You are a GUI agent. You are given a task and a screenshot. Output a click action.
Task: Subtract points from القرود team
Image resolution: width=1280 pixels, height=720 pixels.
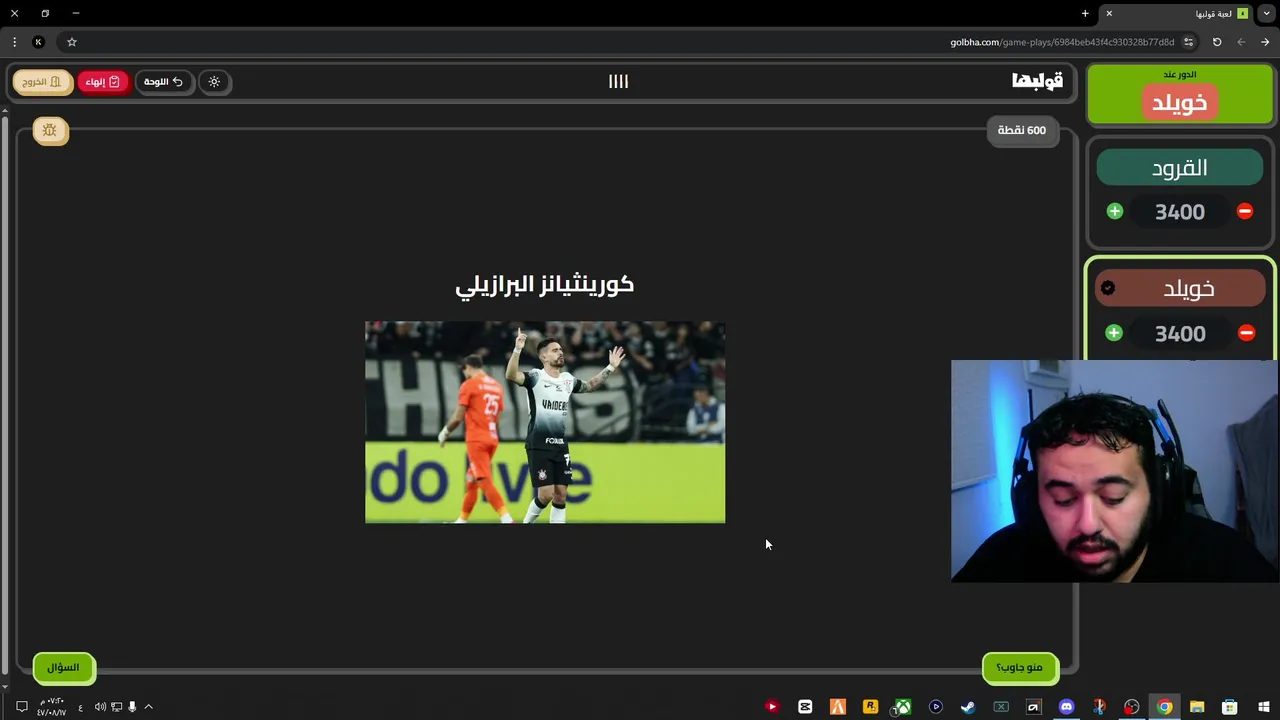pos(1245,211)
